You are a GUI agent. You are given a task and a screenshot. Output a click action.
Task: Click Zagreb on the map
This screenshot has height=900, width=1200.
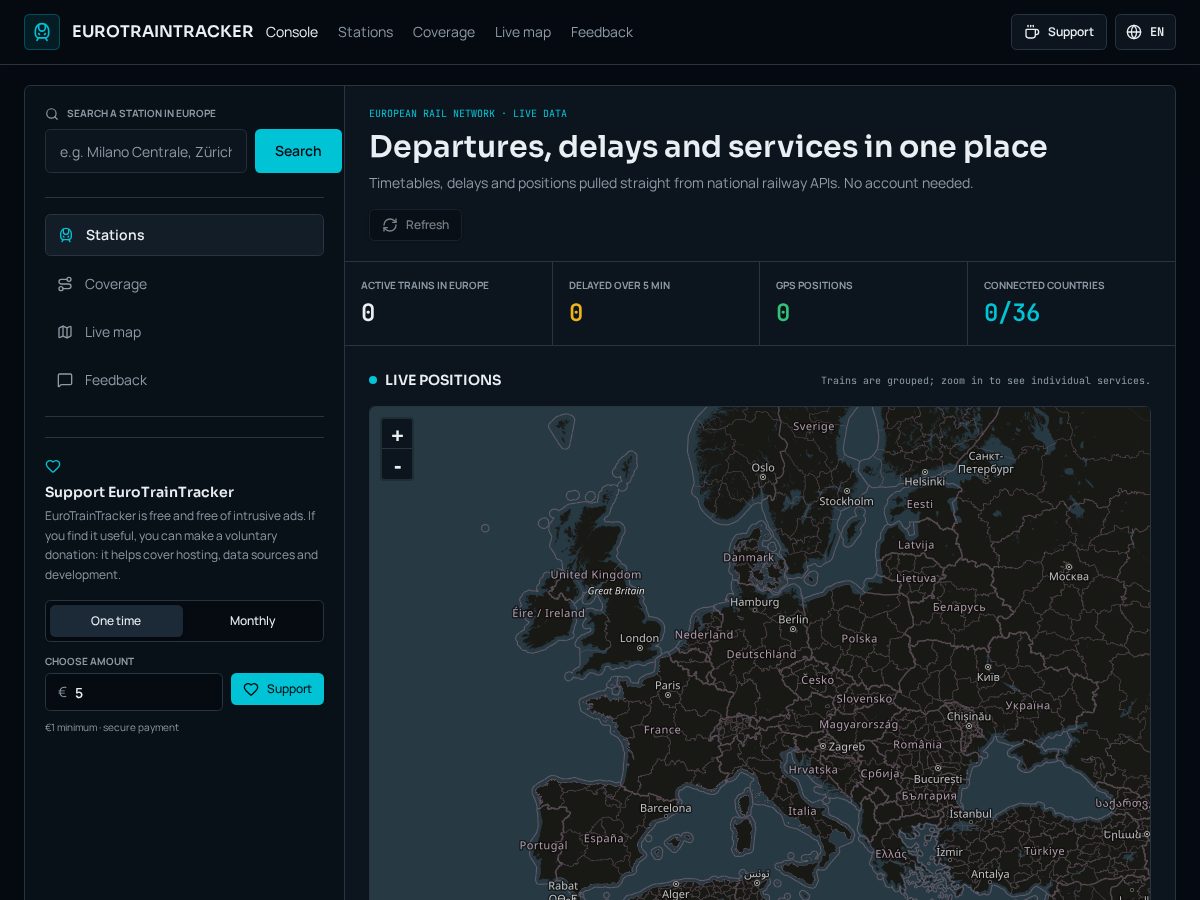click(x=846, y=747)
